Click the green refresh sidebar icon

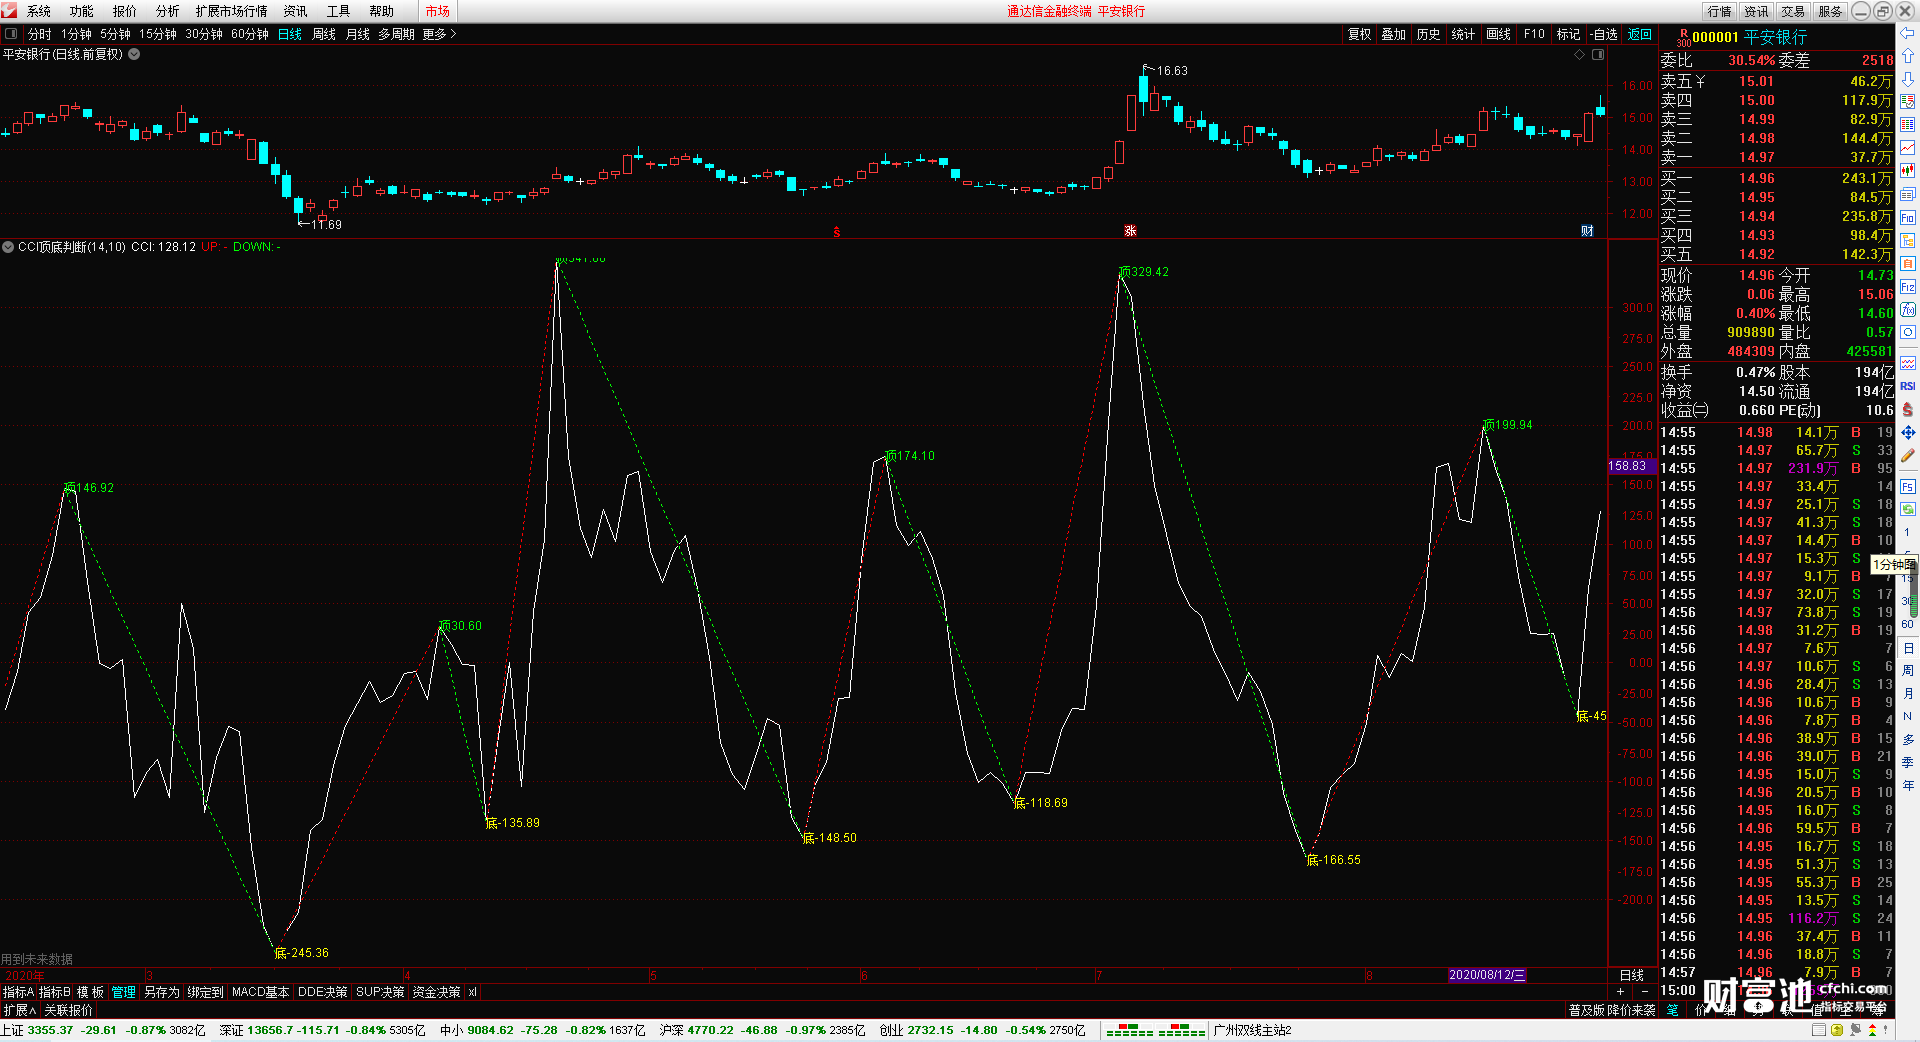[x=1908, y=509]
